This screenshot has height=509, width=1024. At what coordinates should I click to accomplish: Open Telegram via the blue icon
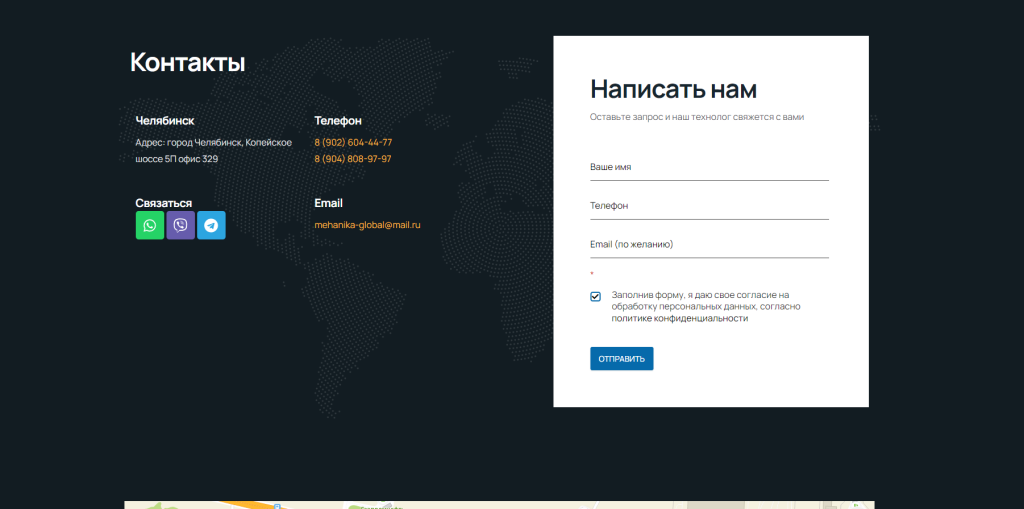(211, 225)
